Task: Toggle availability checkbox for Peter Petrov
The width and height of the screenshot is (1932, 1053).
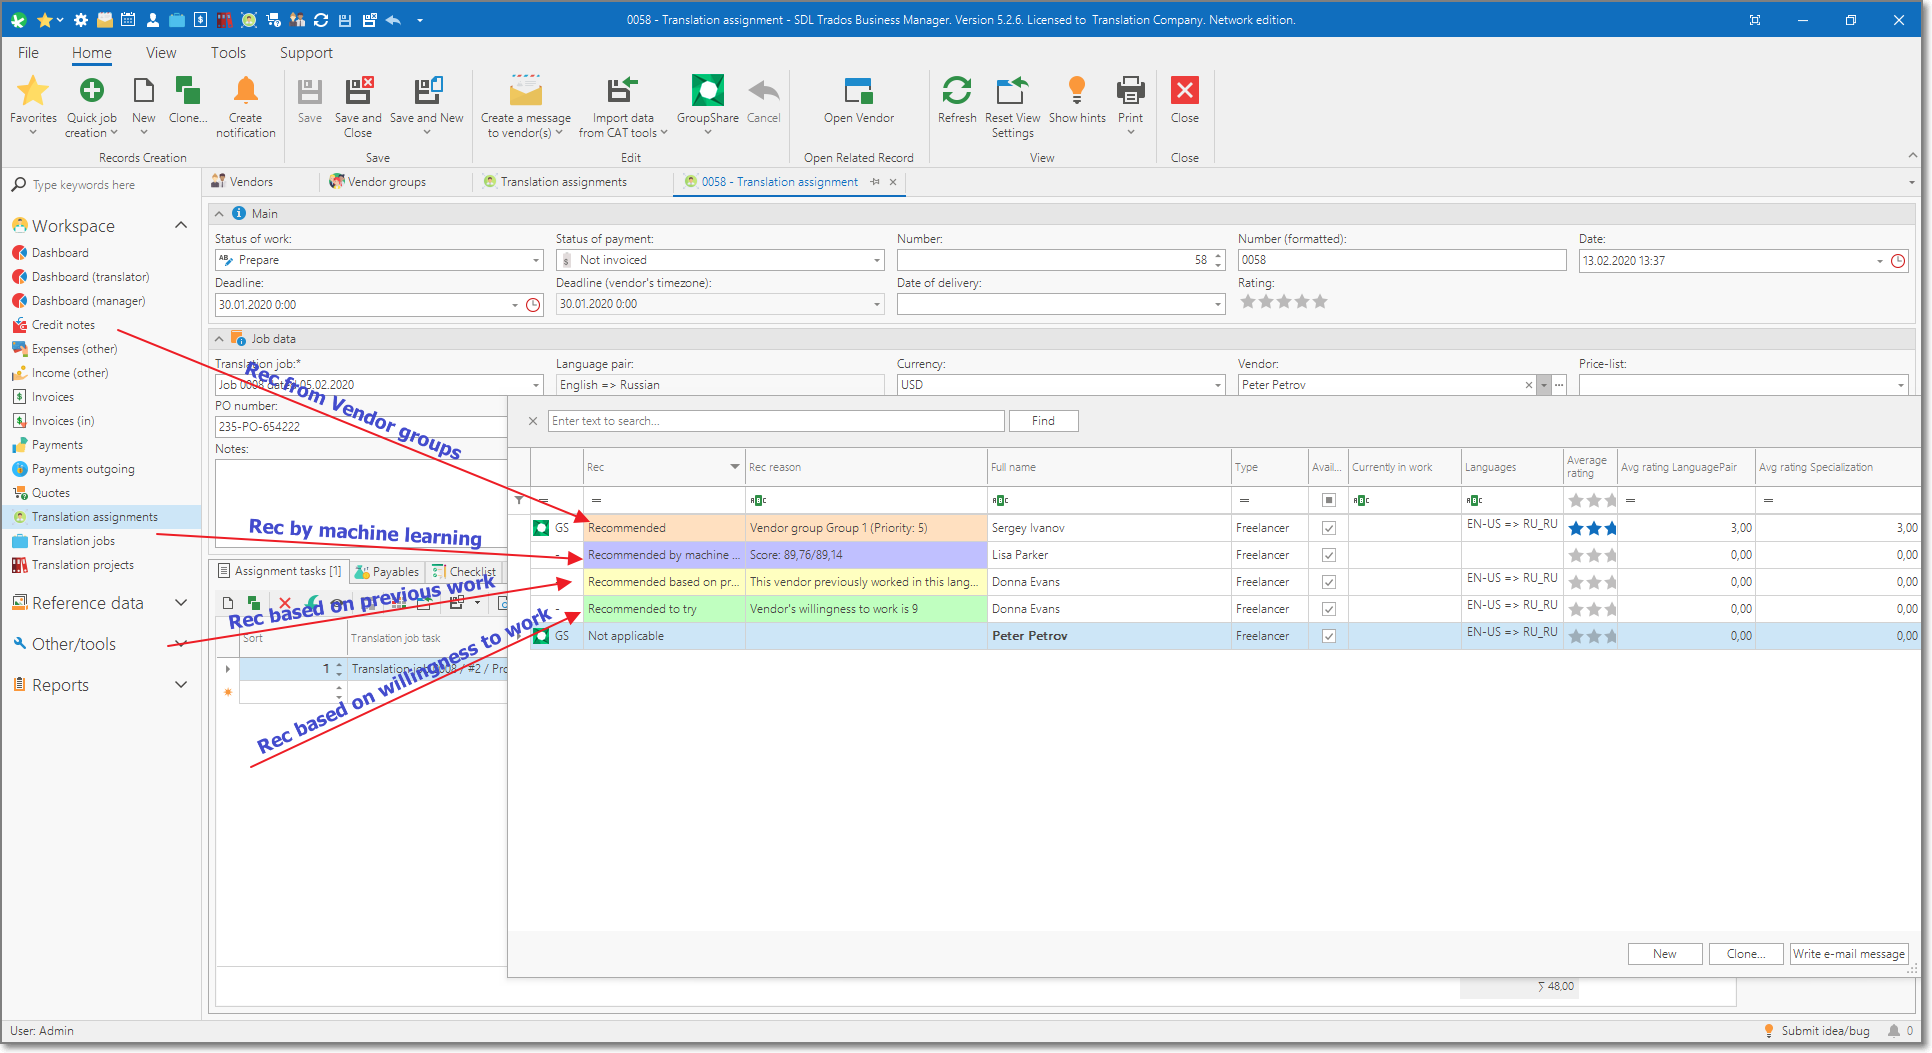Action: (1329, 636)
